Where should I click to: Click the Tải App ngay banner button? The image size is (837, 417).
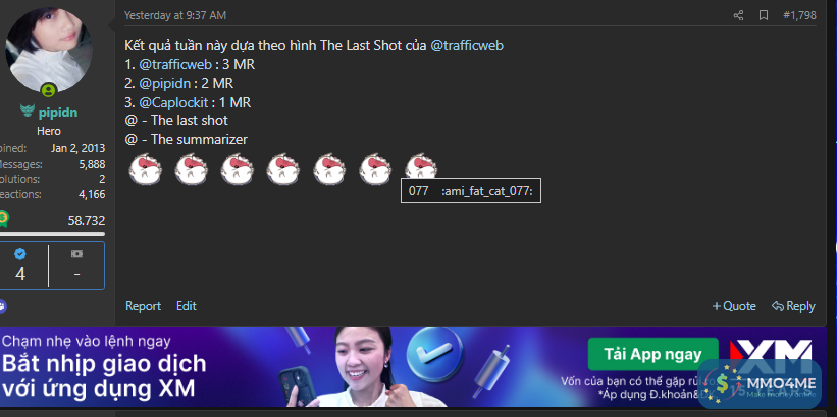[653, 354]
